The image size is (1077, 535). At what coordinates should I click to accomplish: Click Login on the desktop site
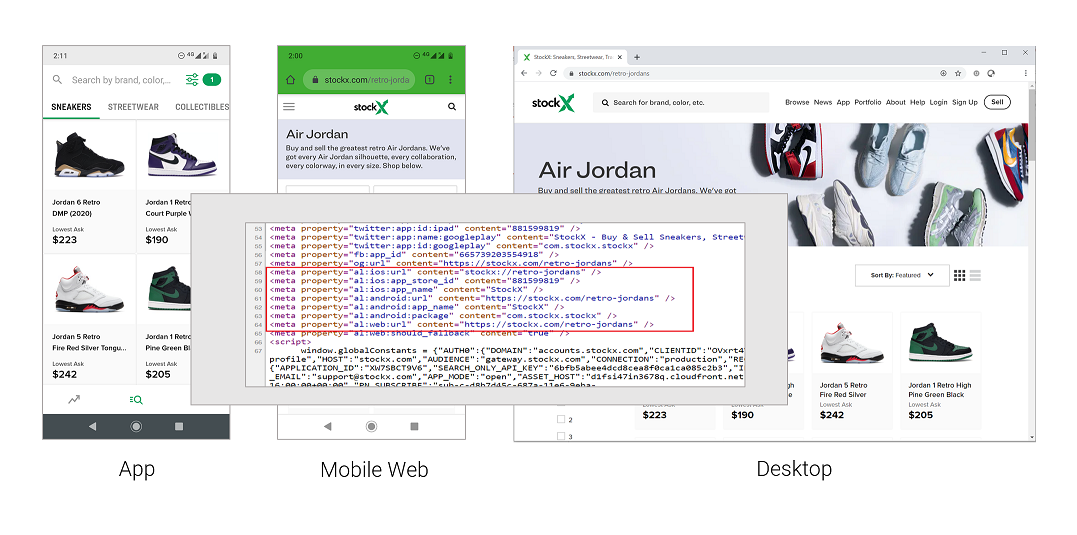coord(938,102)
